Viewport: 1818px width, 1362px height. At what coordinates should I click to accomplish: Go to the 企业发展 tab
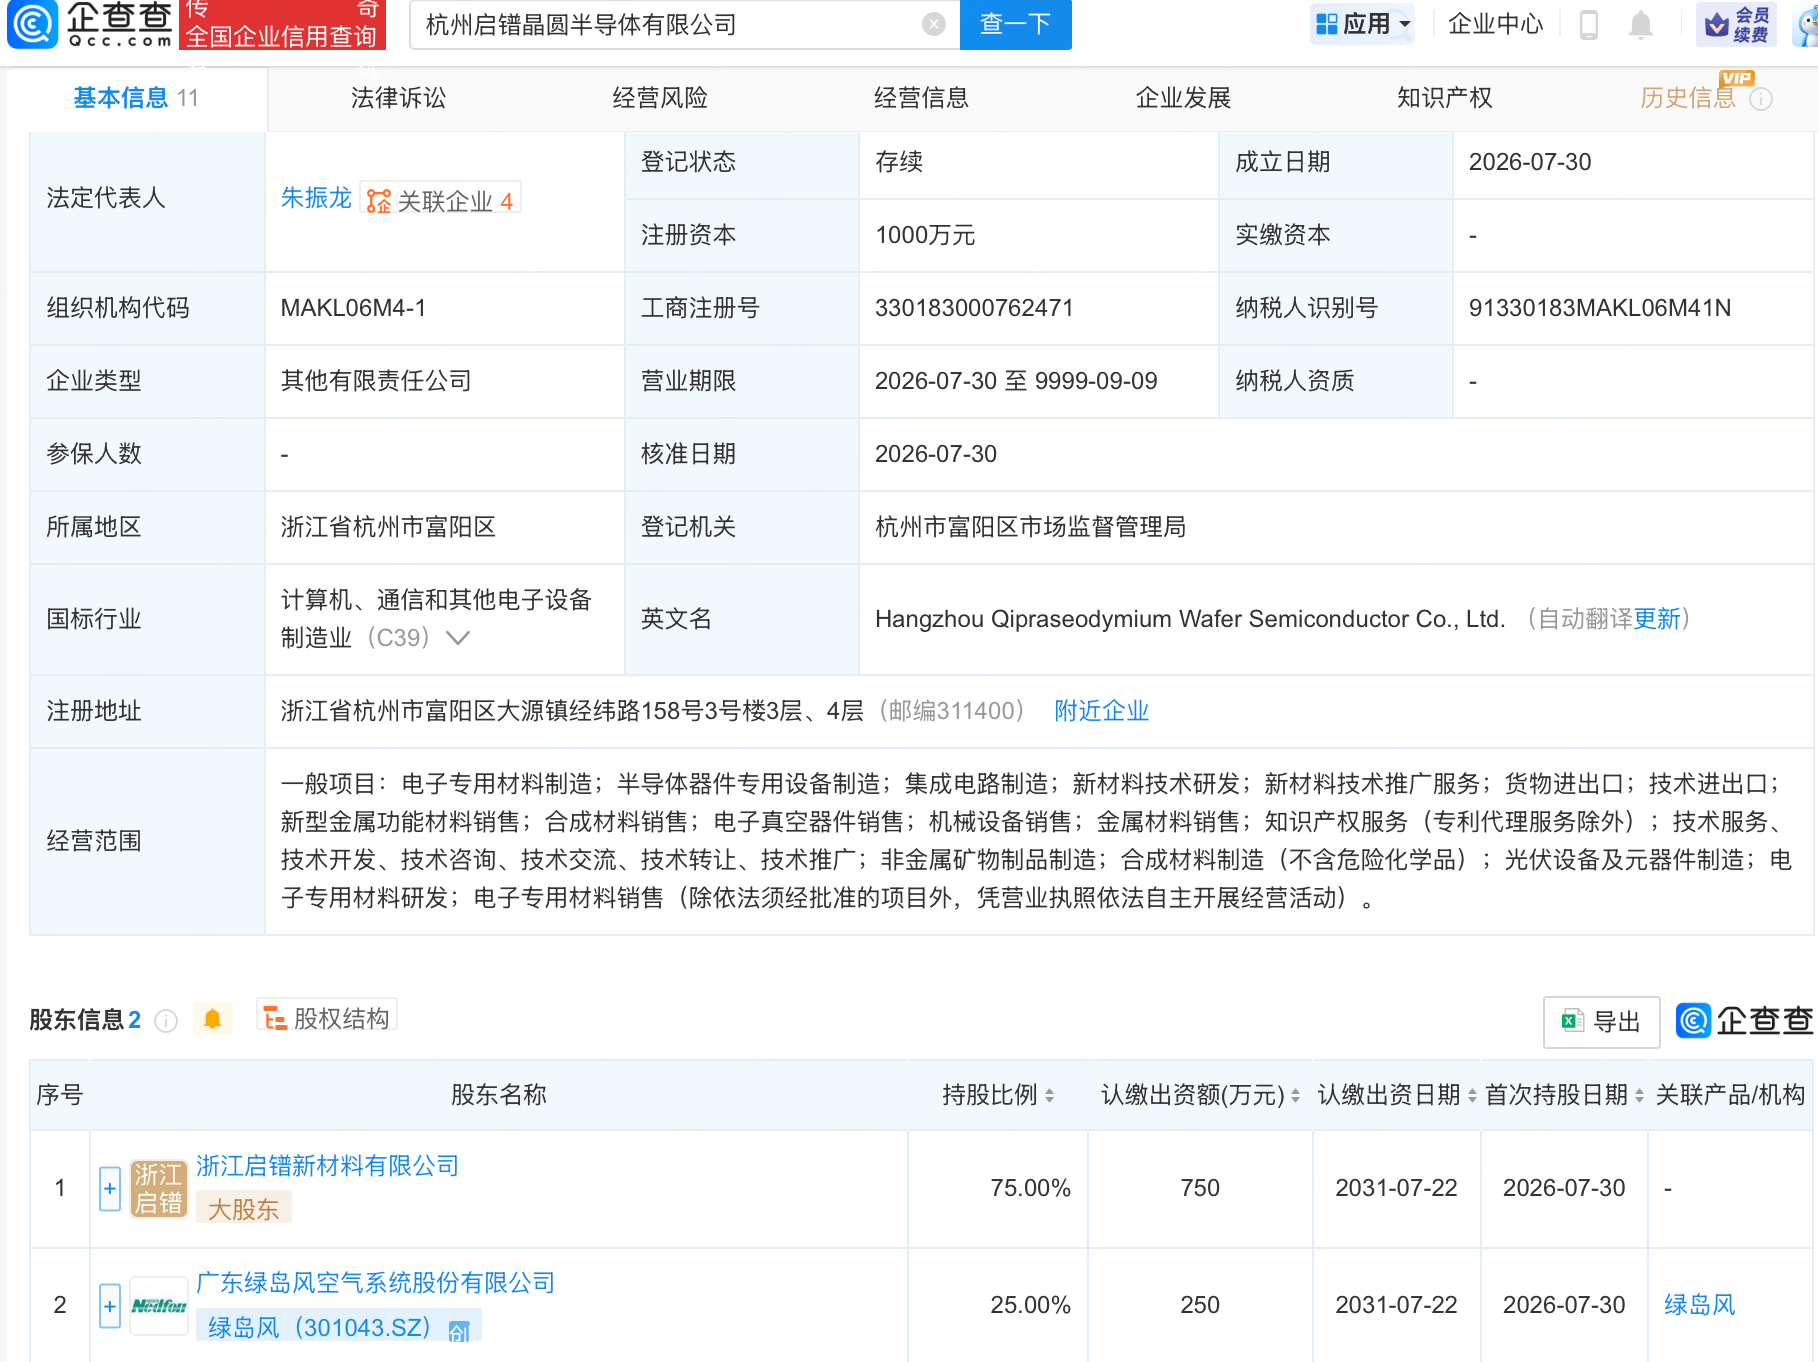1183,98
